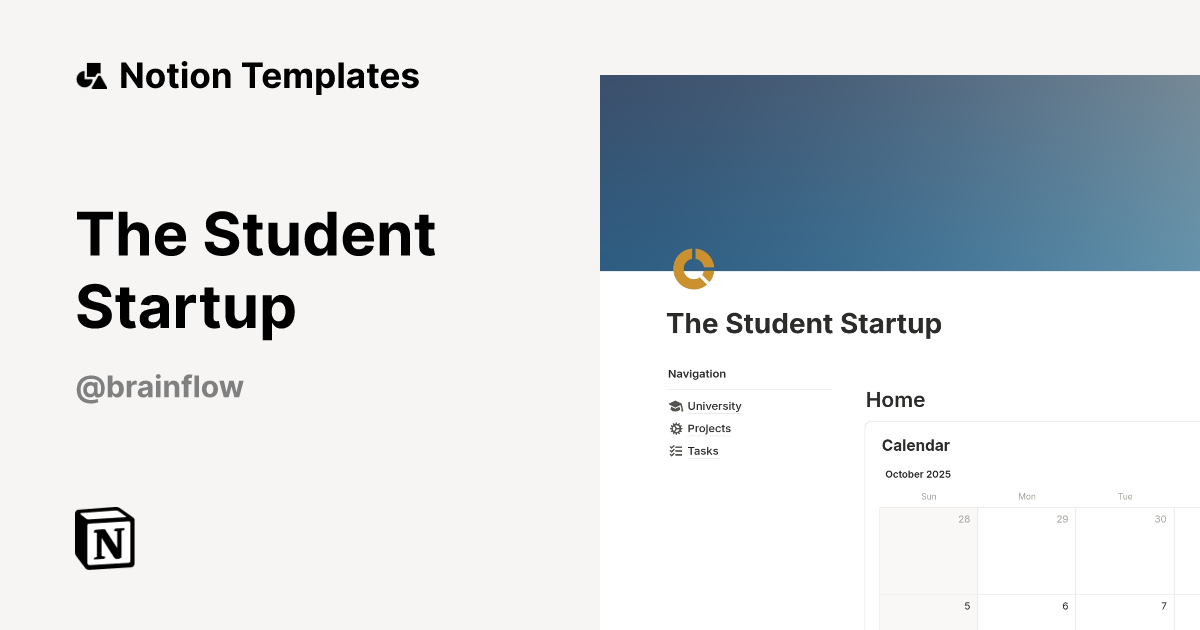Click the gear icon beside Projects
Screen dimensions: 1200x630
[x=677, y=428]
